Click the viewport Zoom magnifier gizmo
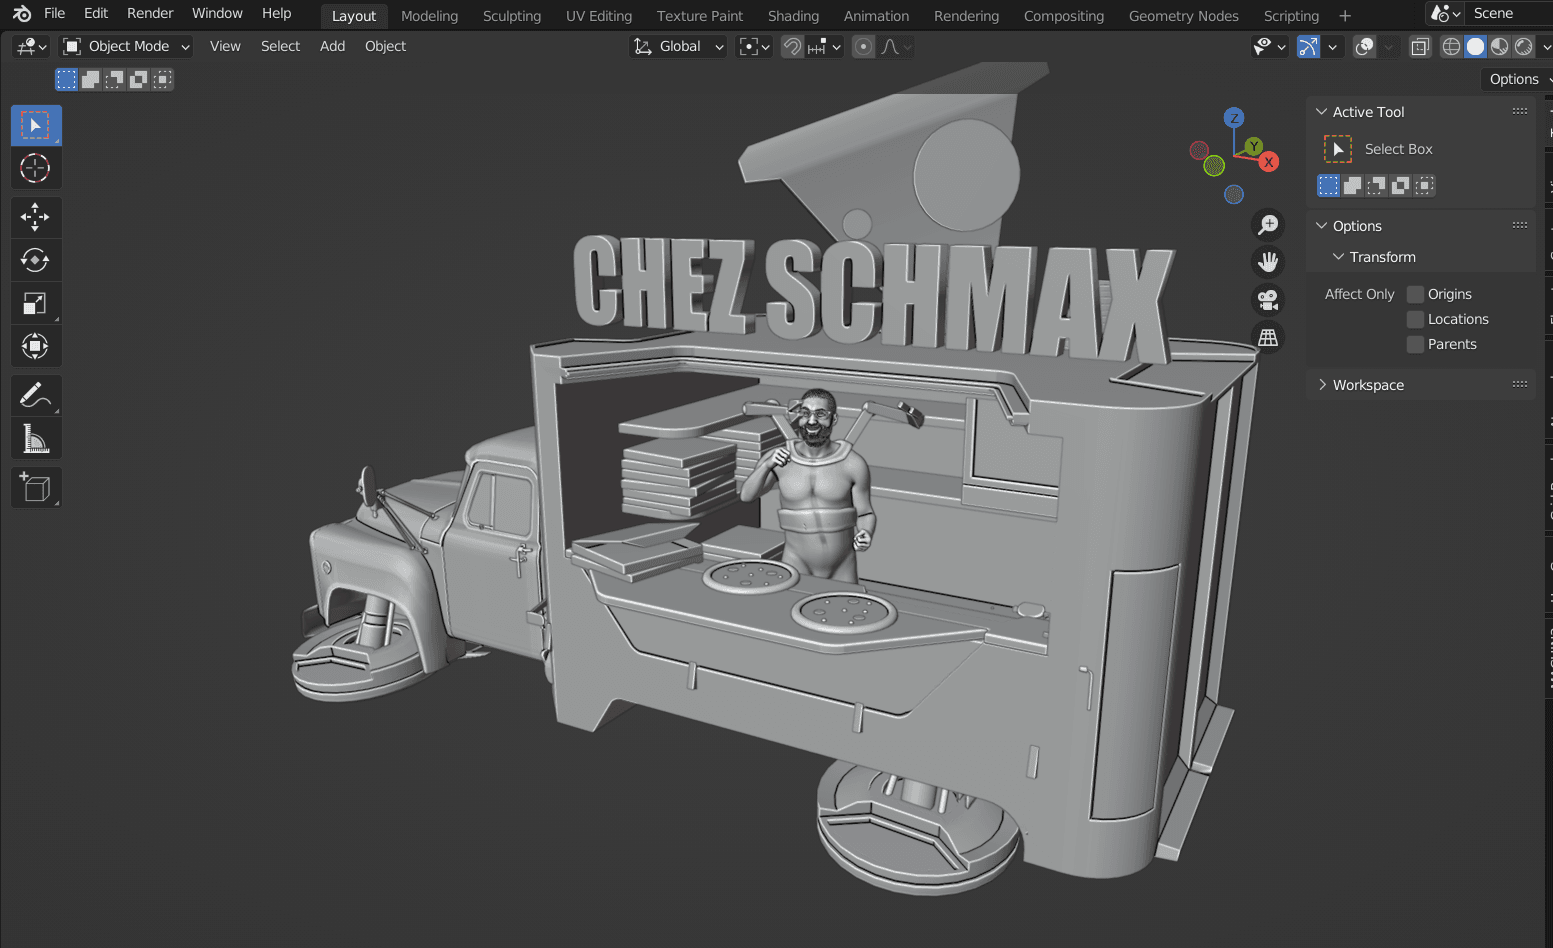1553x948 pixels. click(x=1268, y=225)
